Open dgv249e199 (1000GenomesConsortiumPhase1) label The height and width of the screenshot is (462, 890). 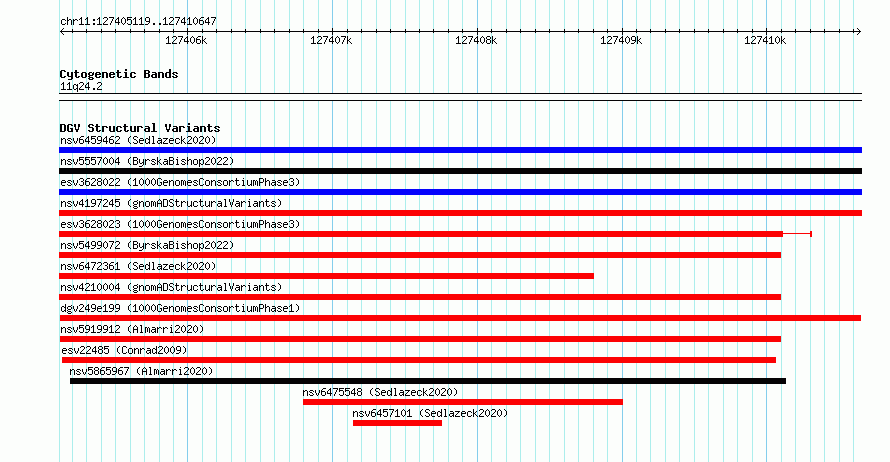pos(180,308)
